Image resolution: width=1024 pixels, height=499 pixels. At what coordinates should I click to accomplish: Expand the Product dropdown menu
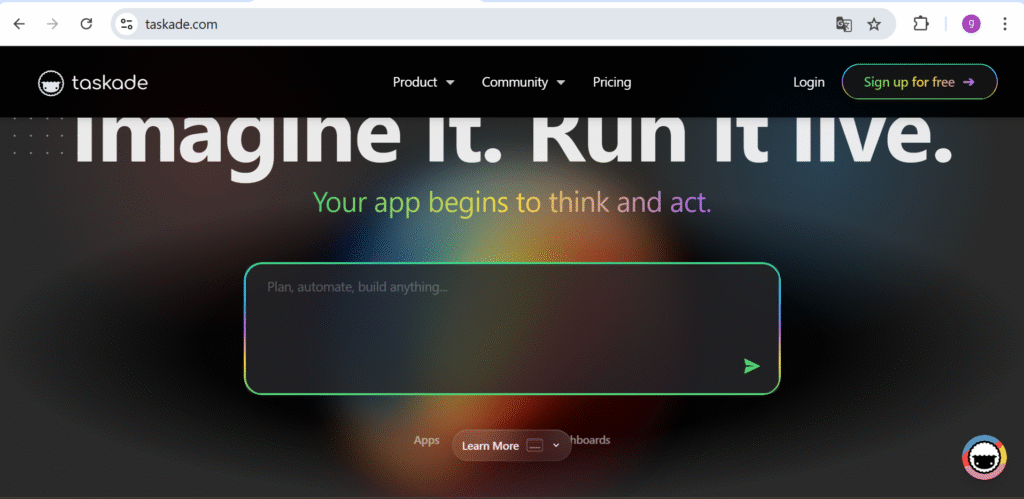423,82
